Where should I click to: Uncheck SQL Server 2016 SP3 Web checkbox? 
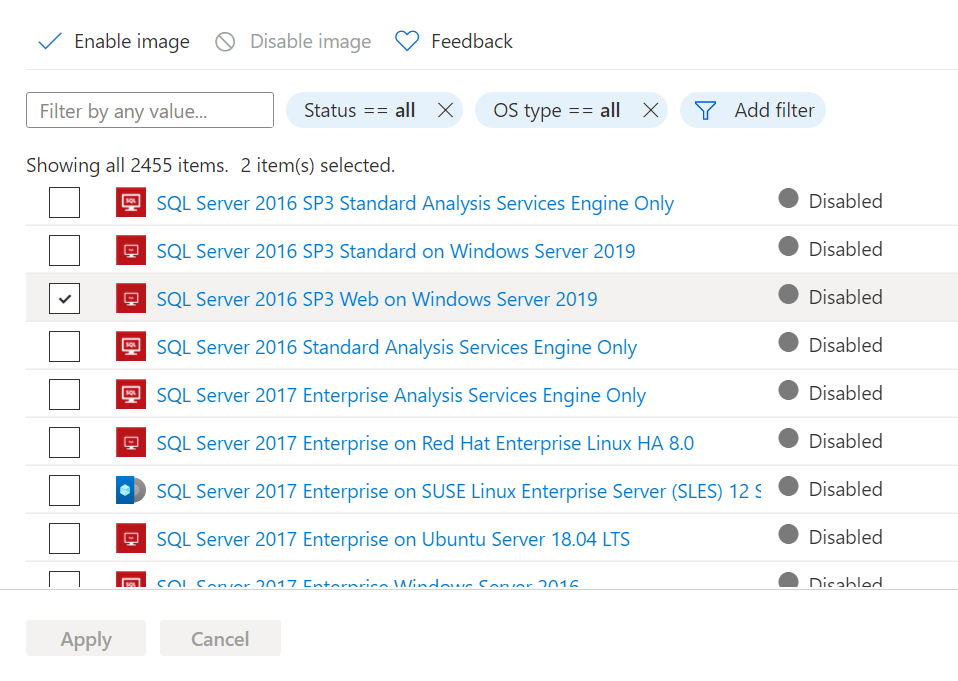(x=64, y=298)
